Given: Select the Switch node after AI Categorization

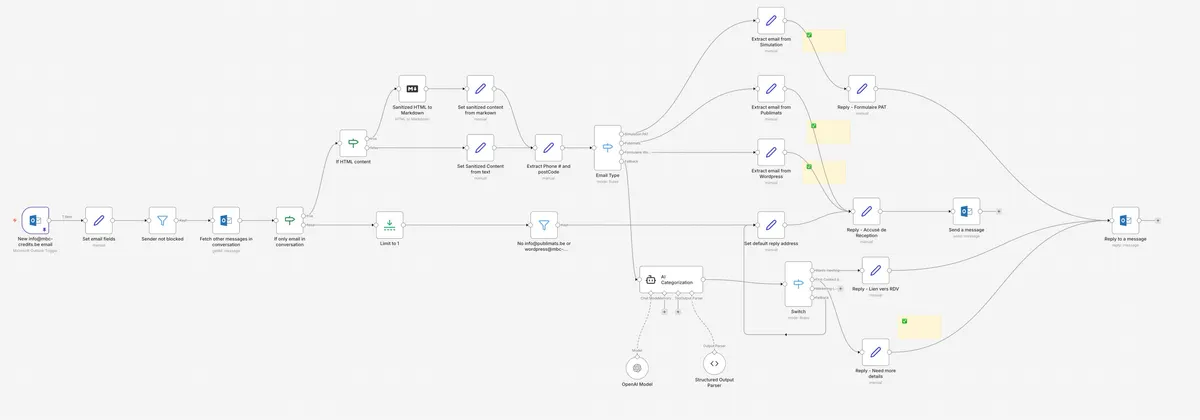Looking at the screenshot, I should tap(798, 284).
